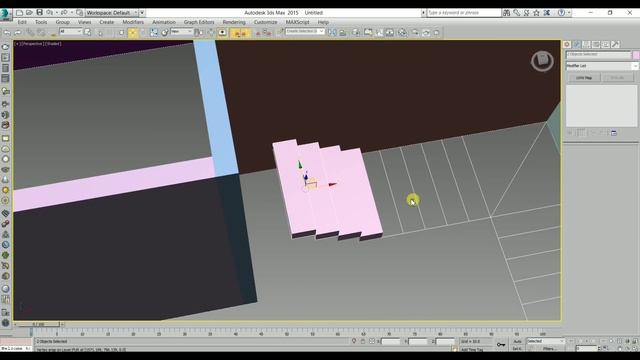Screen dimensions: 640x360
Task: Open the Help question mark dropdown arrow
Action: tap(569, 13)
